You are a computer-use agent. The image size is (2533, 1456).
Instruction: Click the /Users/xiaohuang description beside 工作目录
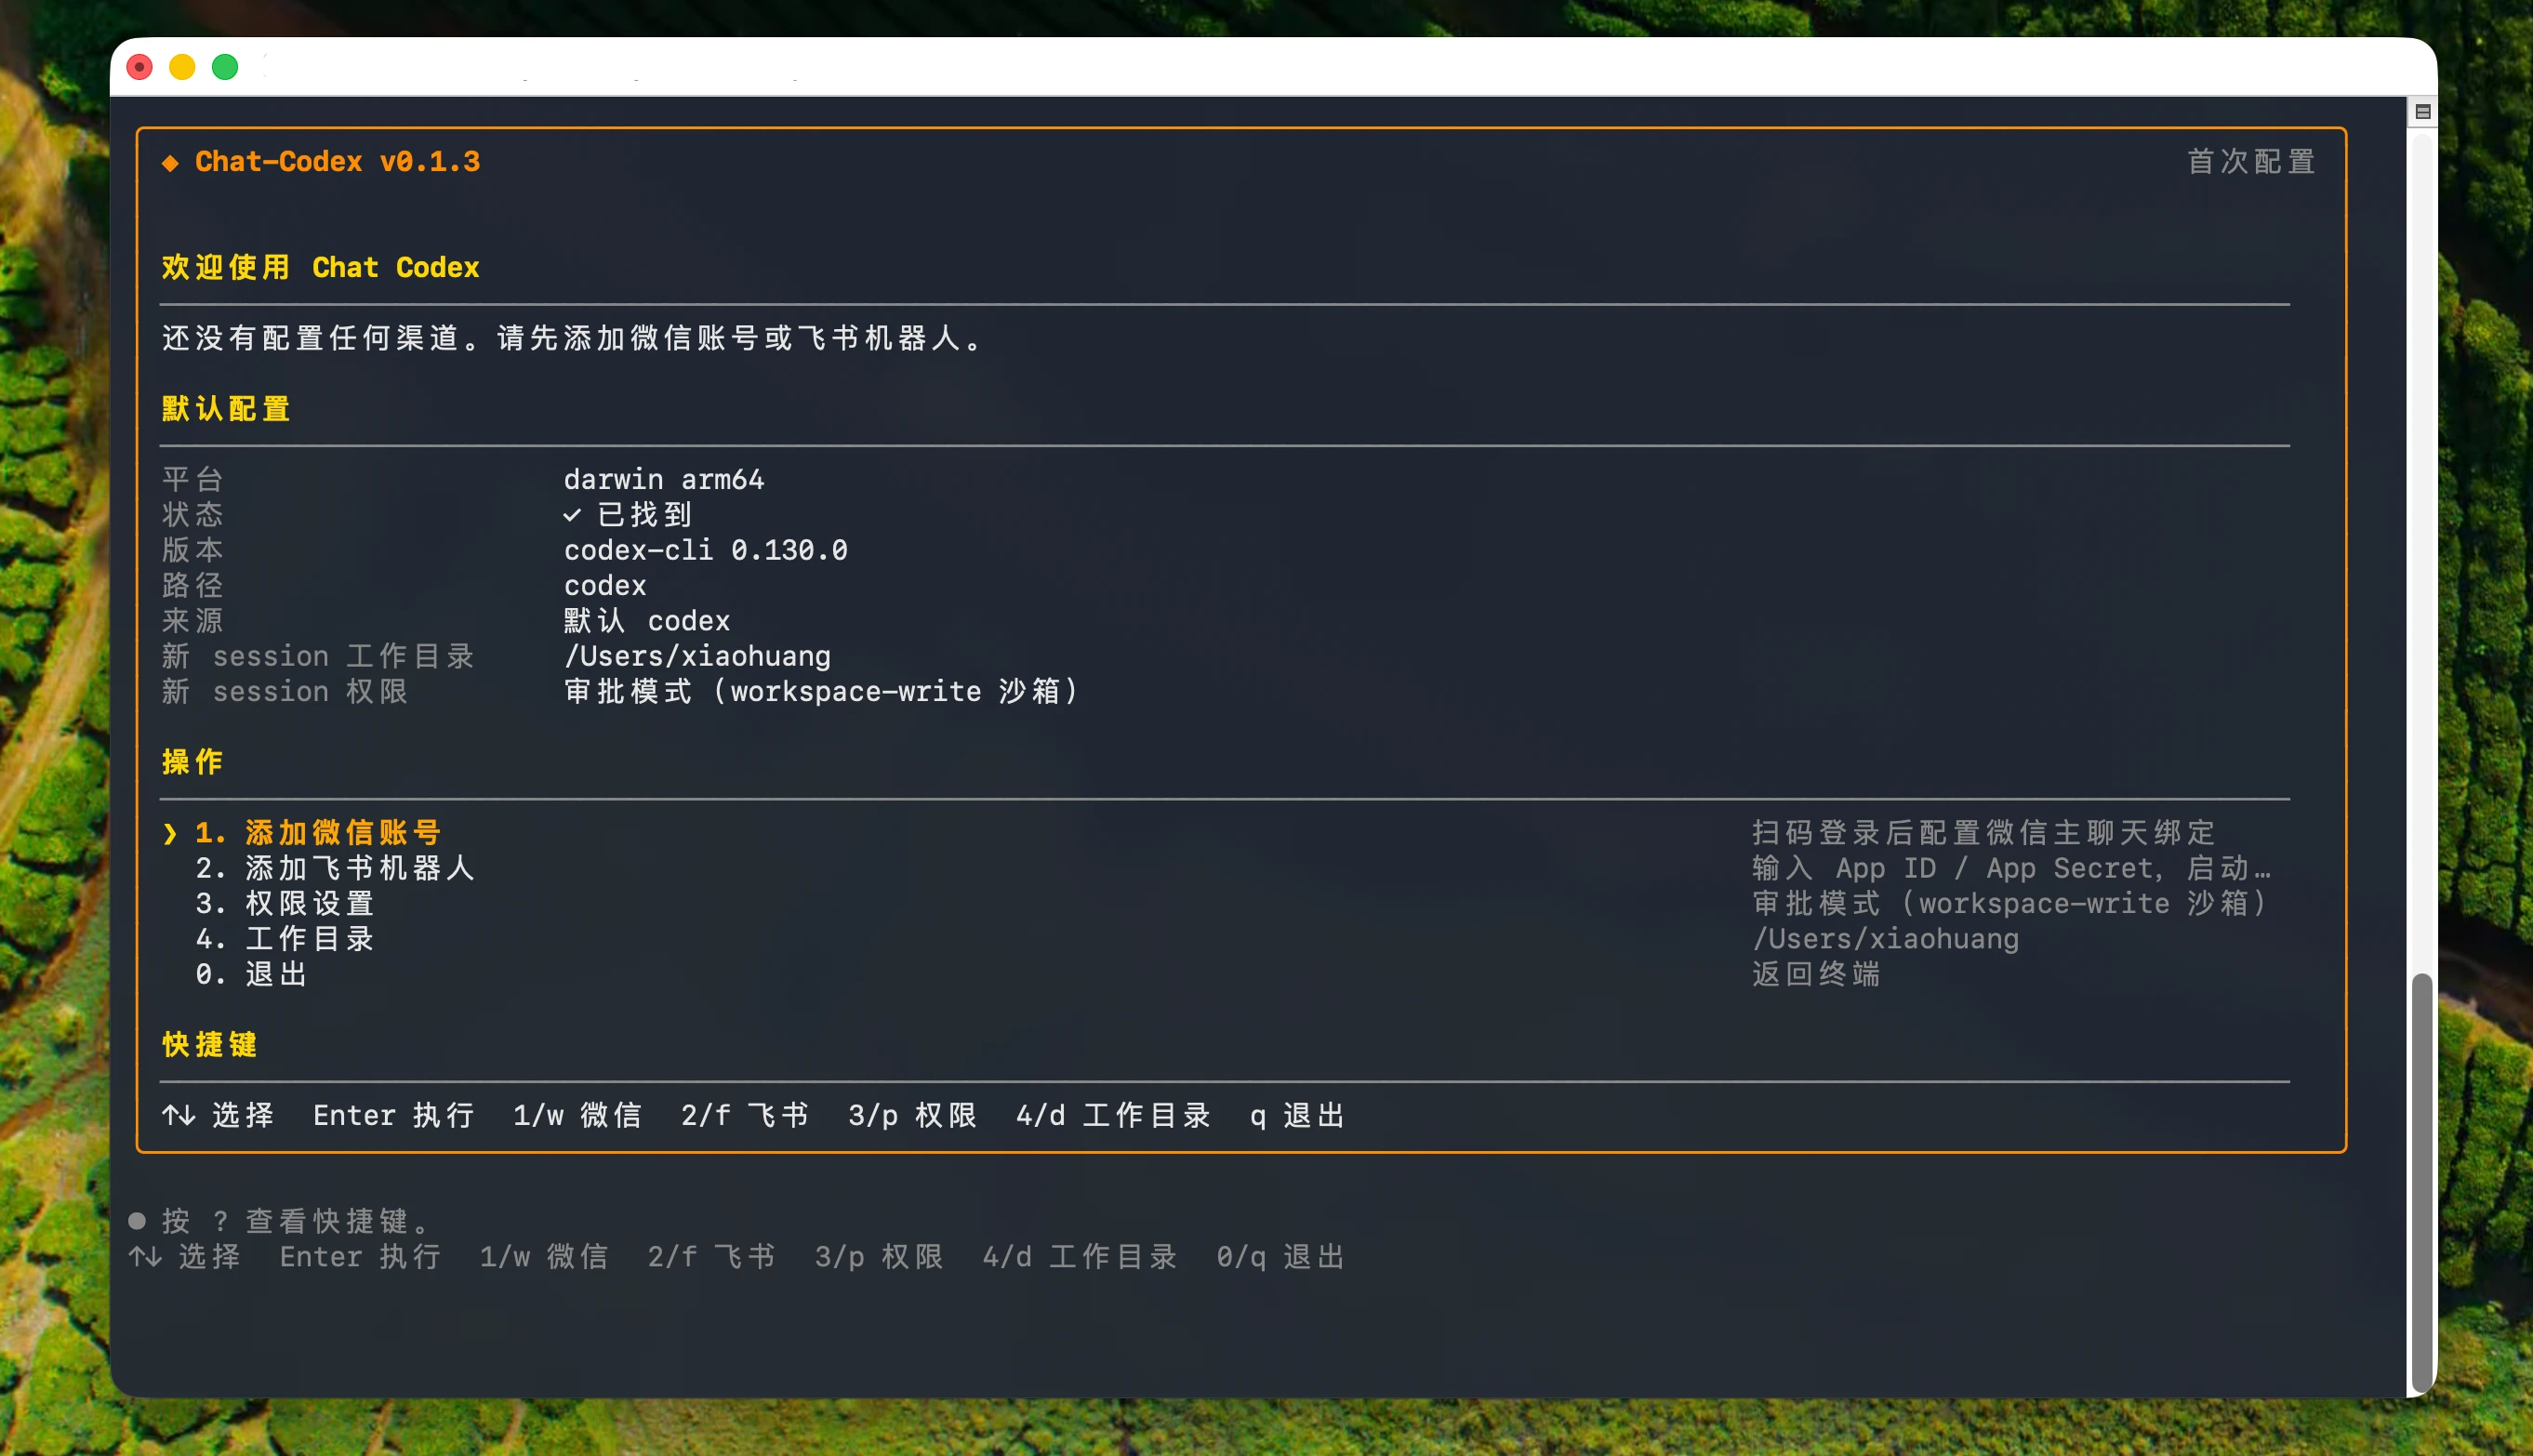(x=1885, y=938)
